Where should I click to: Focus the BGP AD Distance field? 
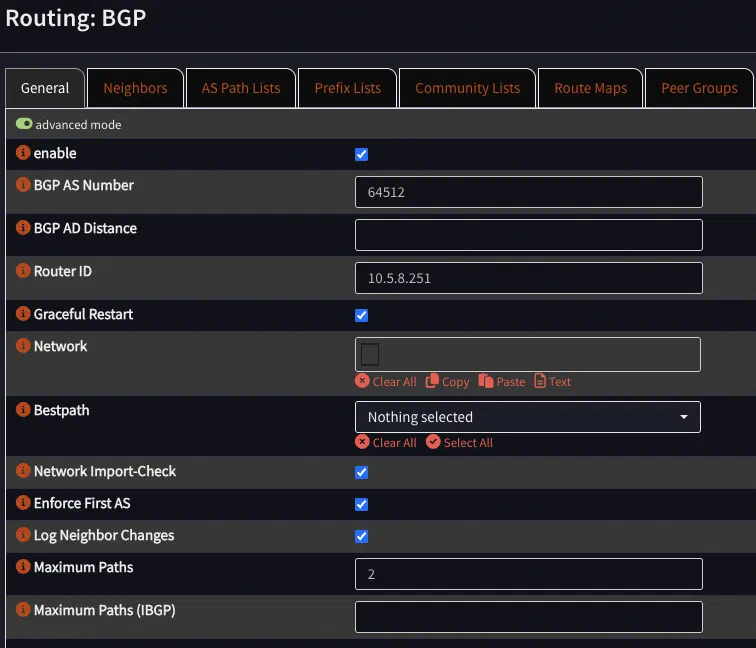click(x=528, y=235)
